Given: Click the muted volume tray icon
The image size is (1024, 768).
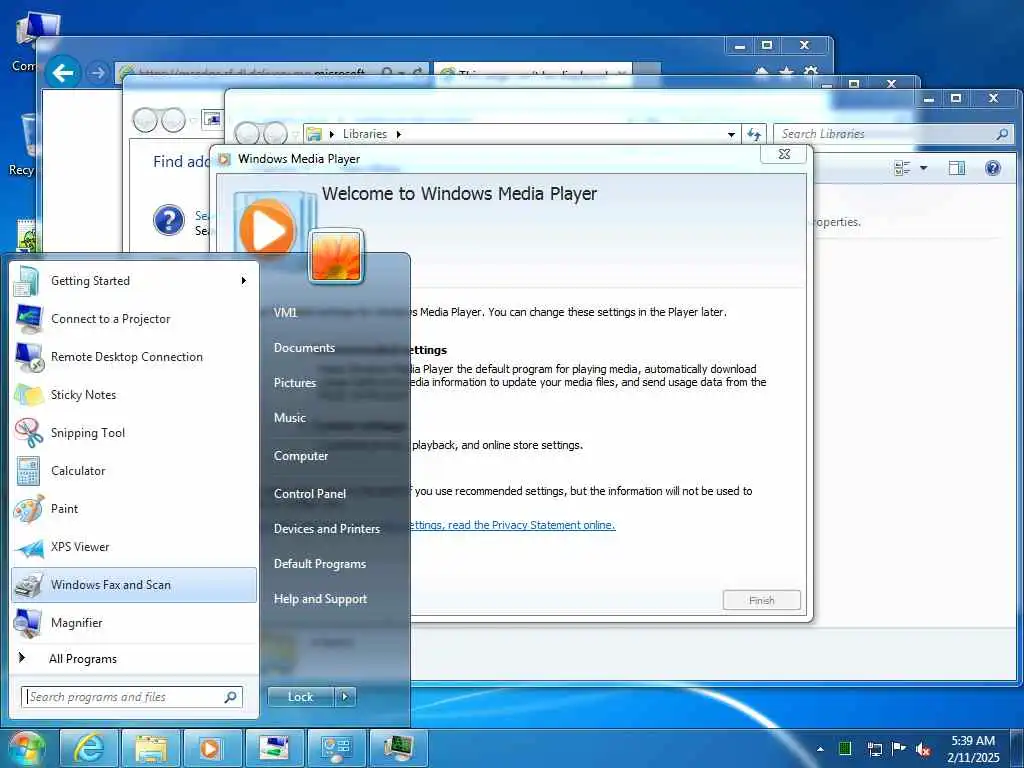Looking at the screenshot, I should pyautogui.click(x=923, y=750).
